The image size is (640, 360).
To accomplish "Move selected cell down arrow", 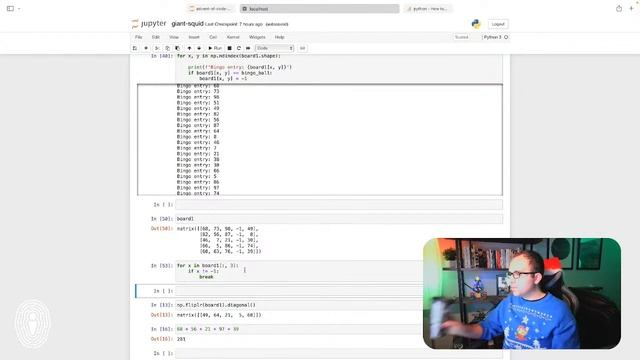I will tap(199, 48).
